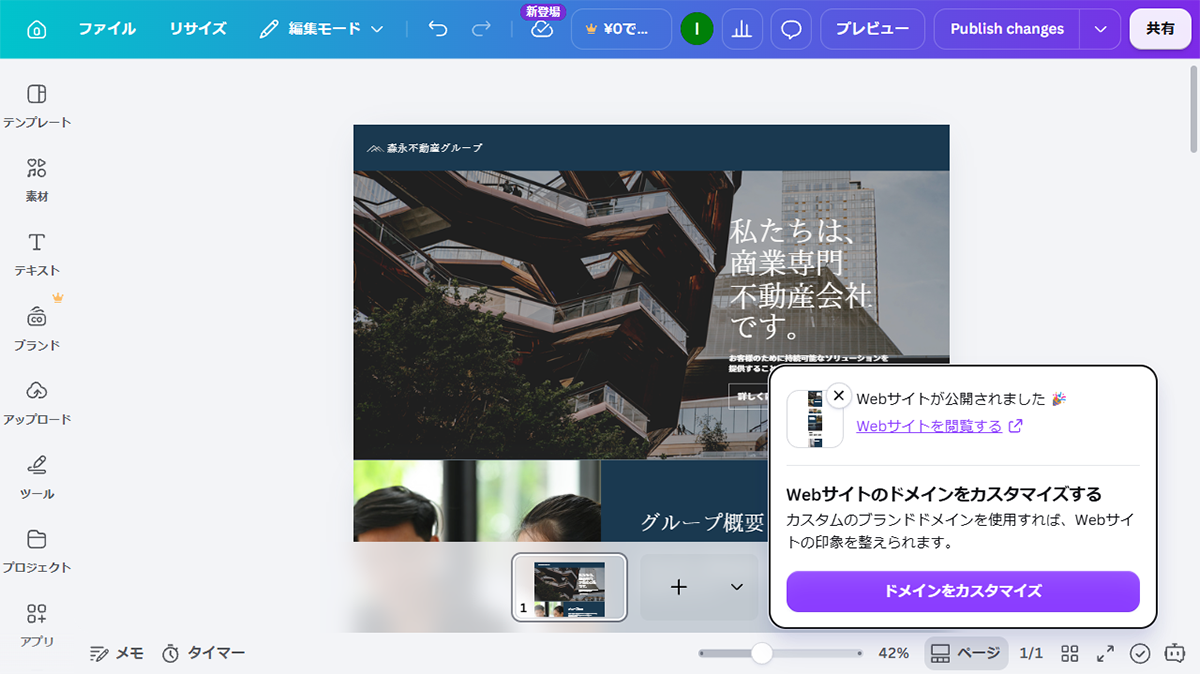Viewport: 1200px width, 674px height.
Task: Undo the last action
Action: pyautogui.click(x=438, y=29)
